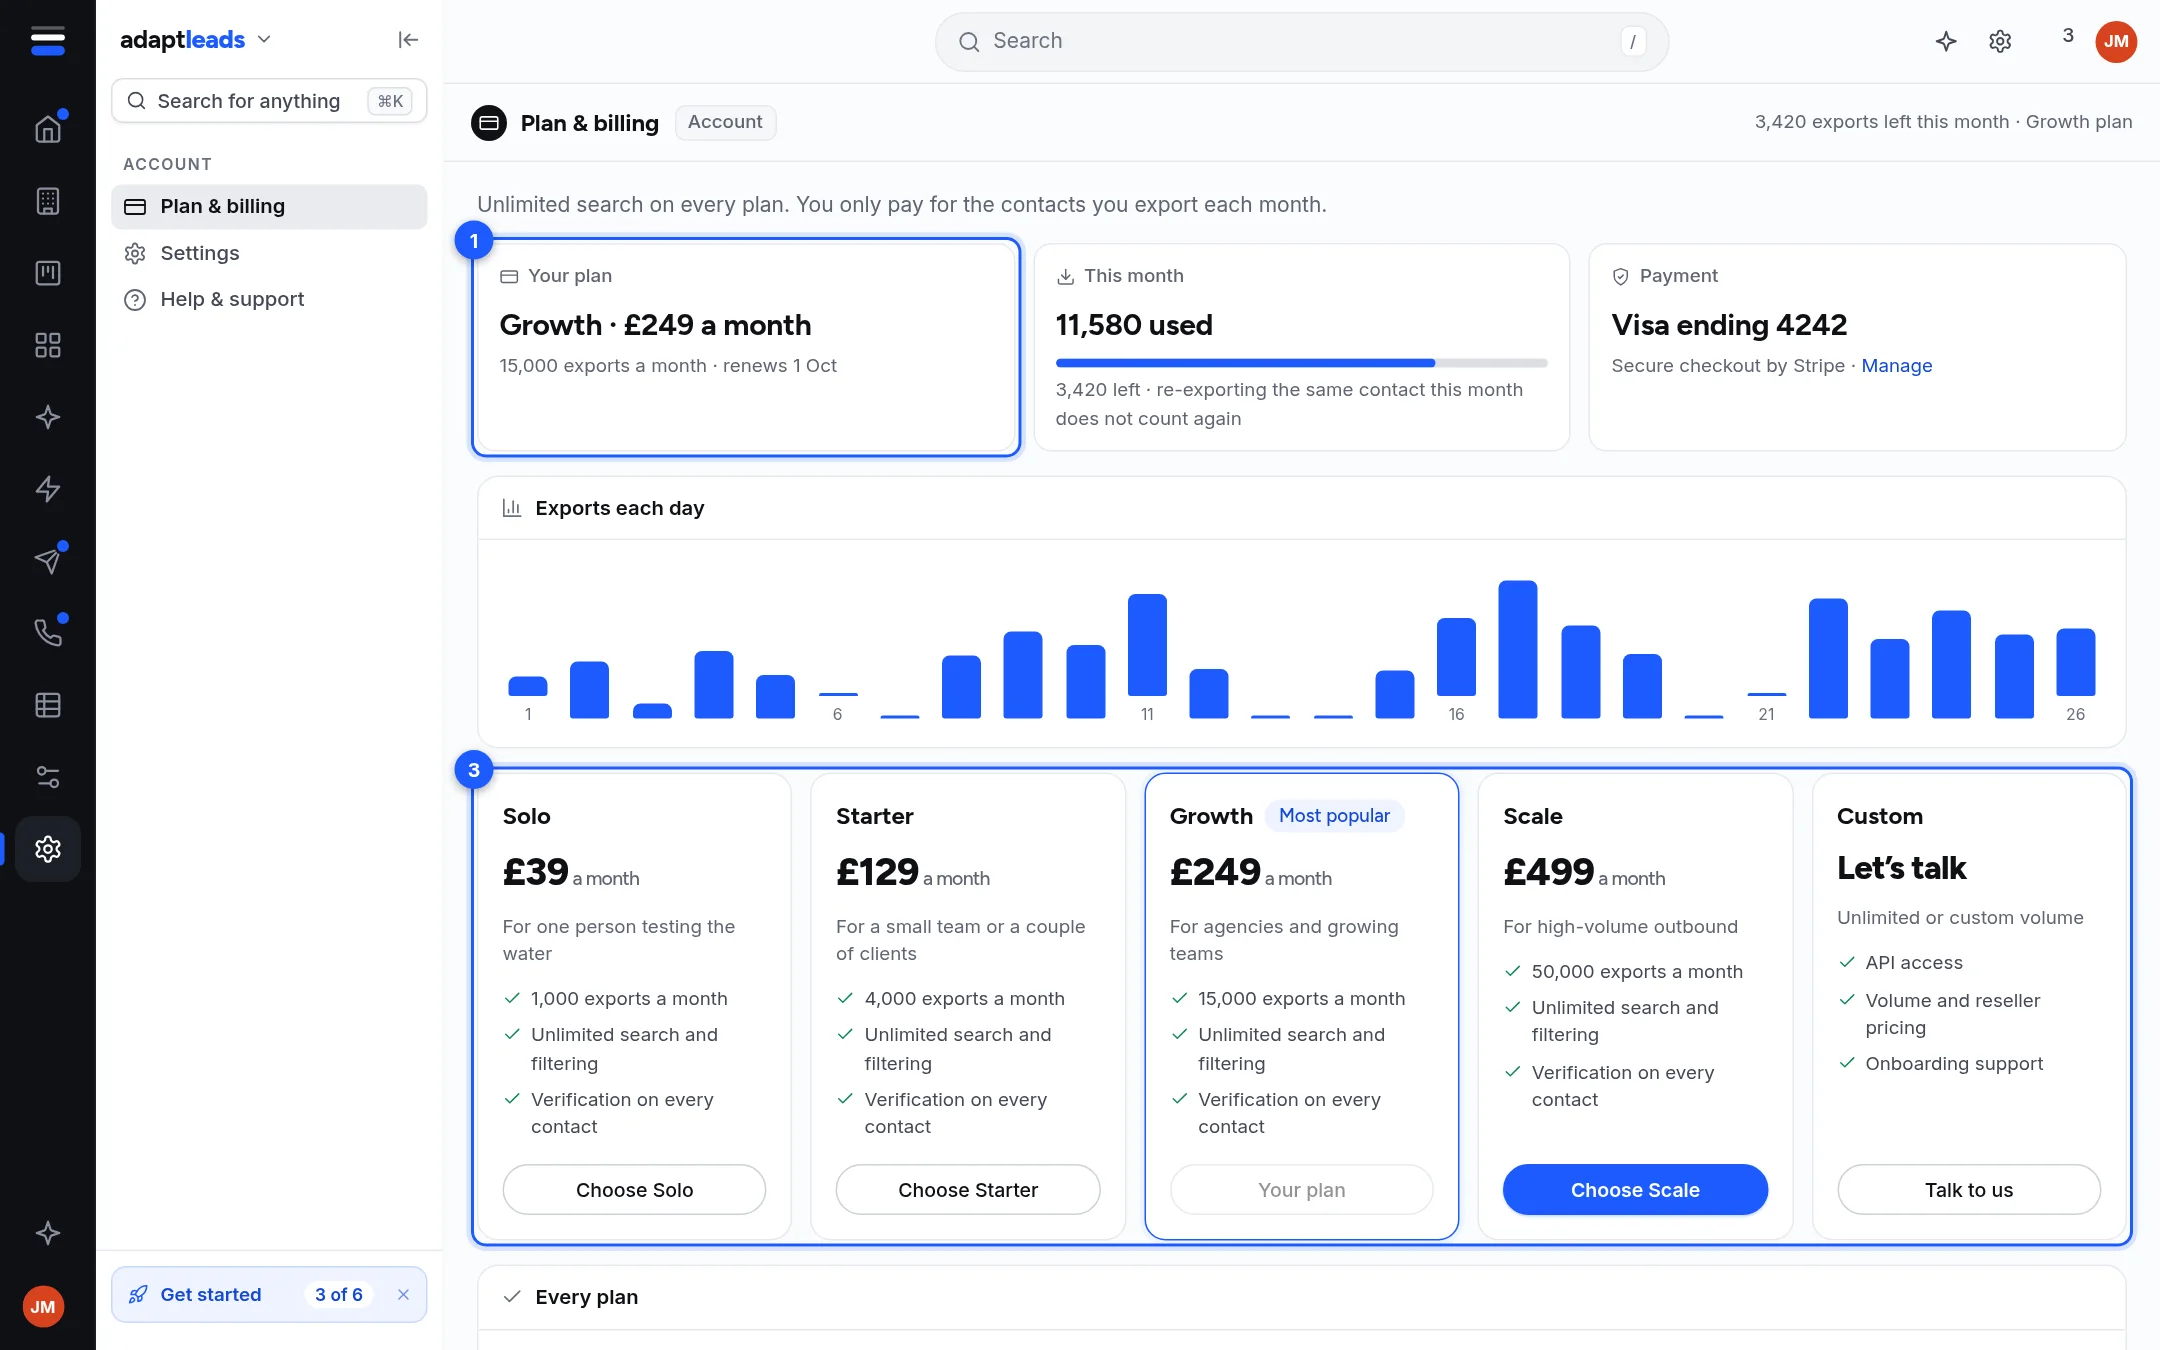Click Choose Scale button
Screen dimensions: 2160x1350
pyautogui.click(x=1635, y=1190)
